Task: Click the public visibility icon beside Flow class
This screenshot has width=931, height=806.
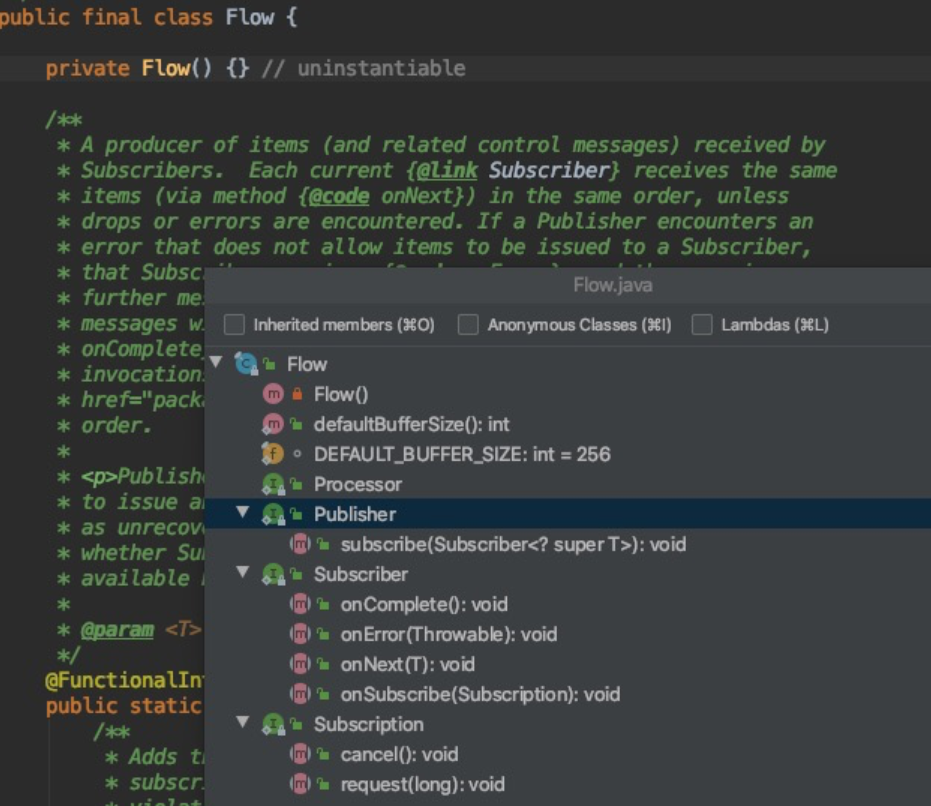Action: tap(270, 364)
